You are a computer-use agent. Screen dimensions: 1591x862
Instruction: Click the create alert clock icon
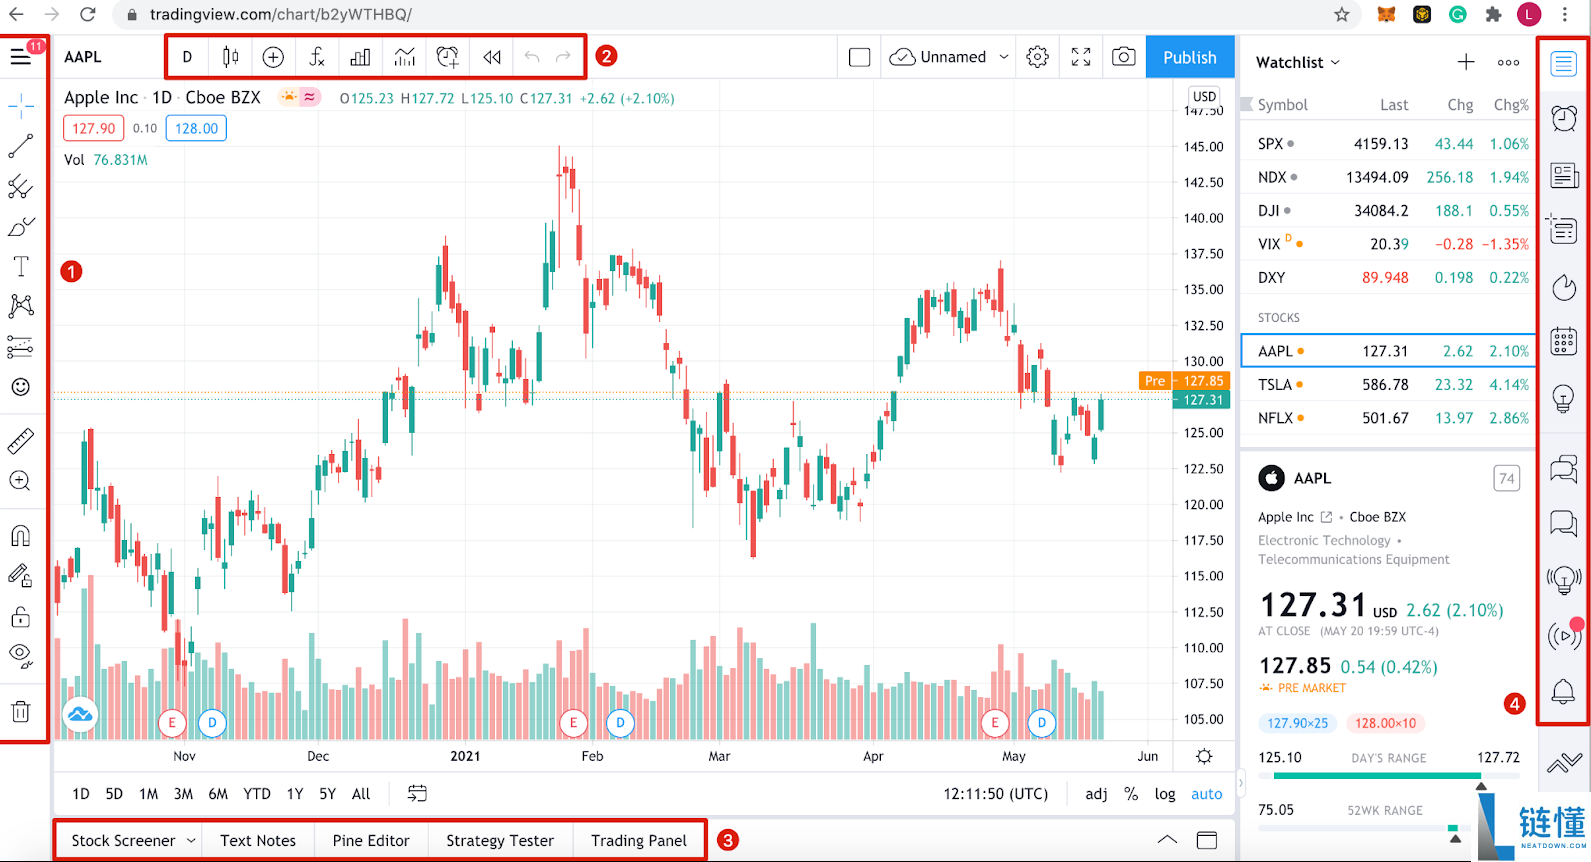(x=448, y=57)
